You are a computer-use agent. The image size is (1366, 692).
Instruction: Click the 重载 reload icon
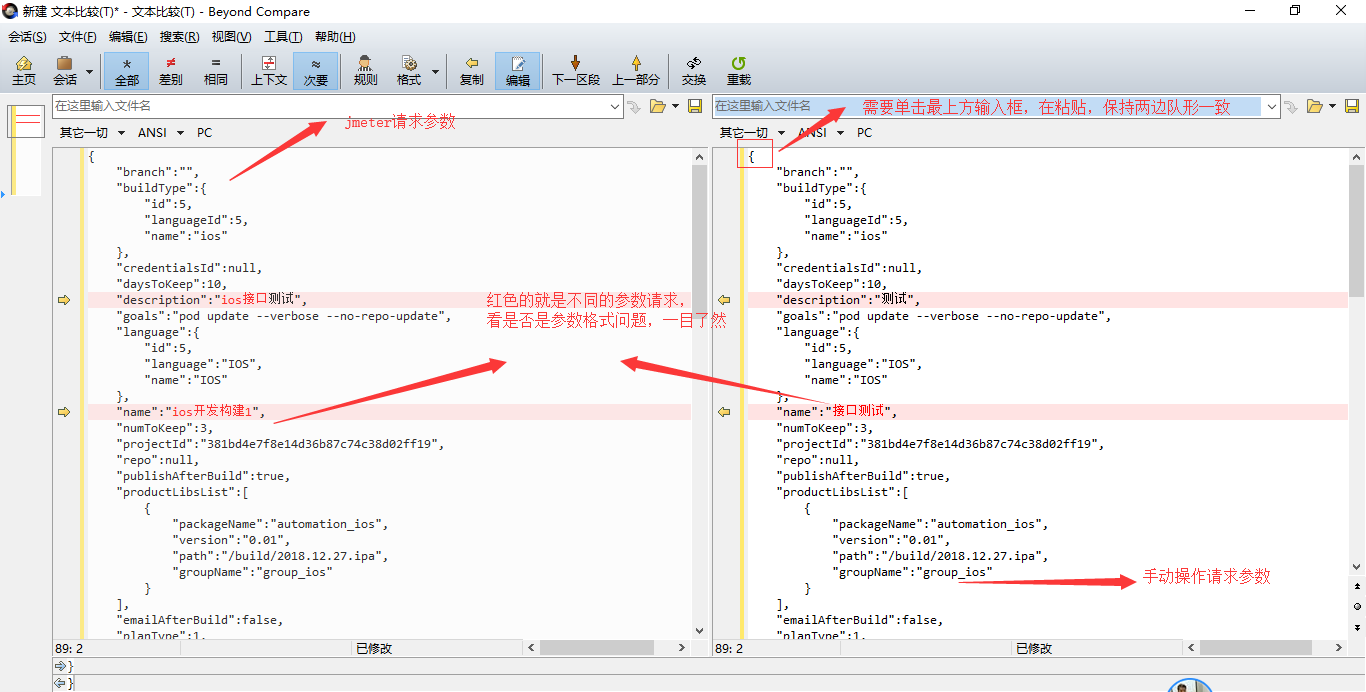tap(739, 71)
